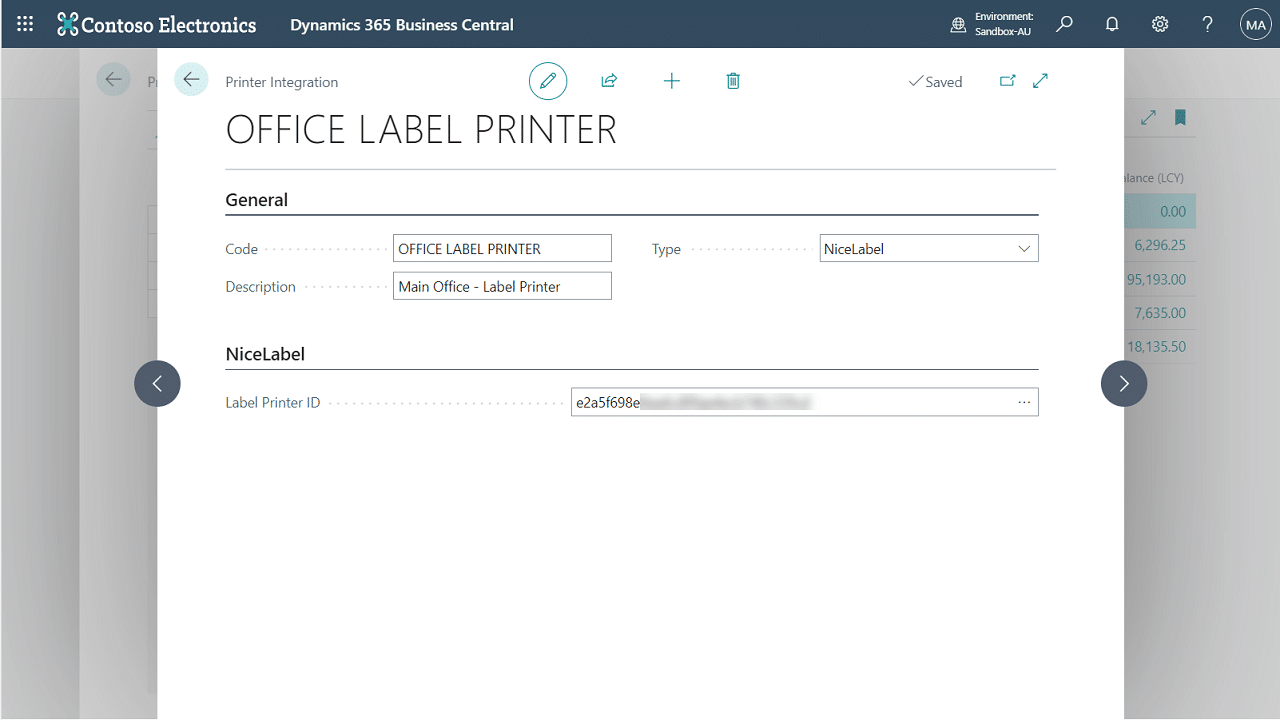Click the Description field
The height and width of the screenshot is (720, 1280).
pos(502,286)
